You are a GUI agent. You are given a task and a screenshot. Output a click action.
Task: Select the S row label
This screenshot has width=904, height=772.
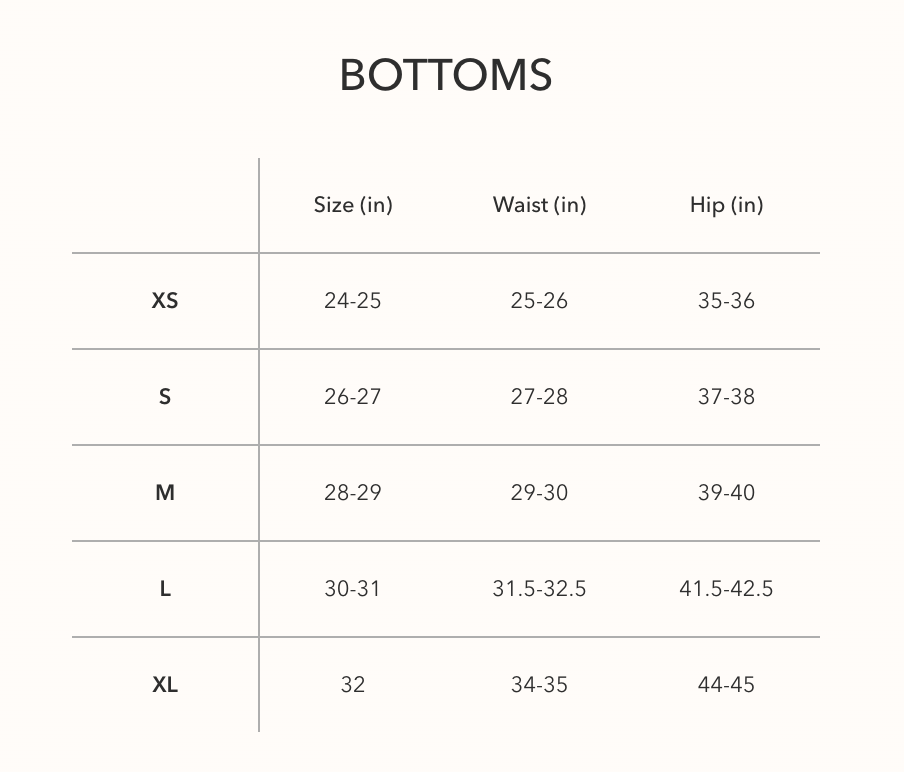(165, 396)
